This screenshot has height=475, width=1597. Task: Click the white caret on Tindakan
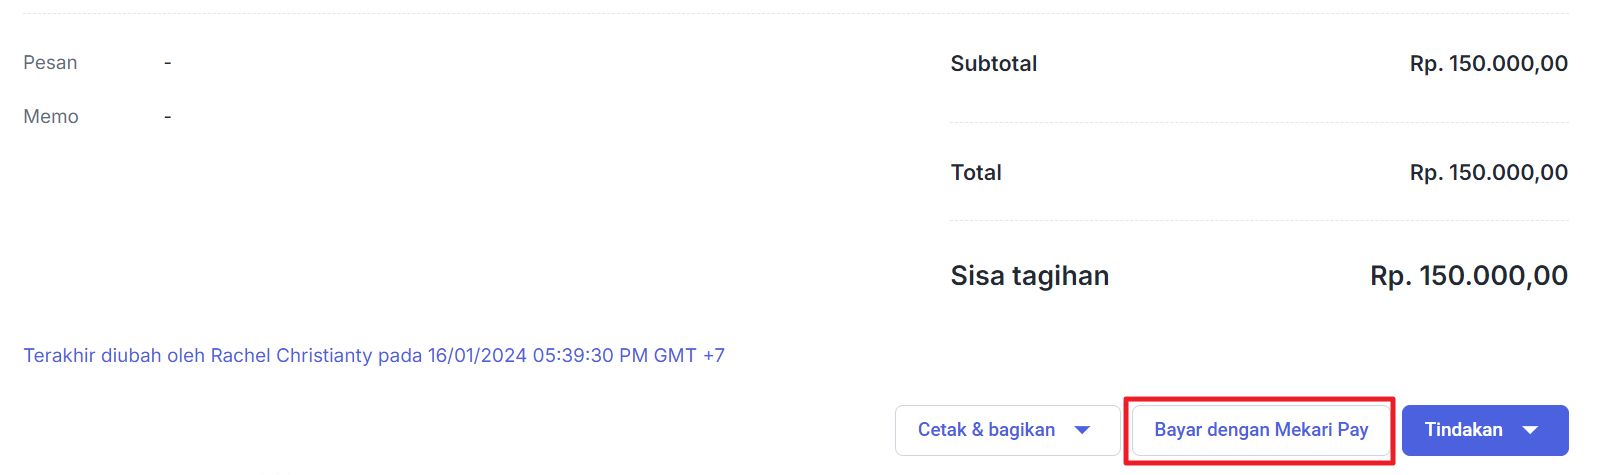pos(1530,430)
